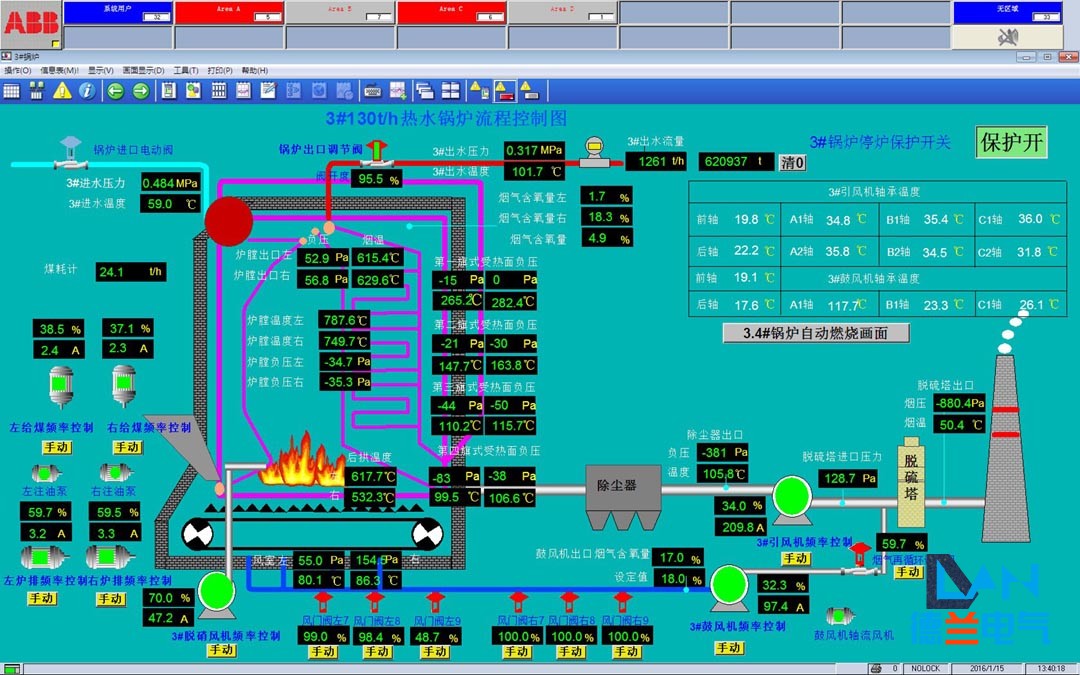Toggle 手动 mode under 左给煤频率控制
The width and height of the screenshot is (1080, 675).
click(x=55, y=447)
